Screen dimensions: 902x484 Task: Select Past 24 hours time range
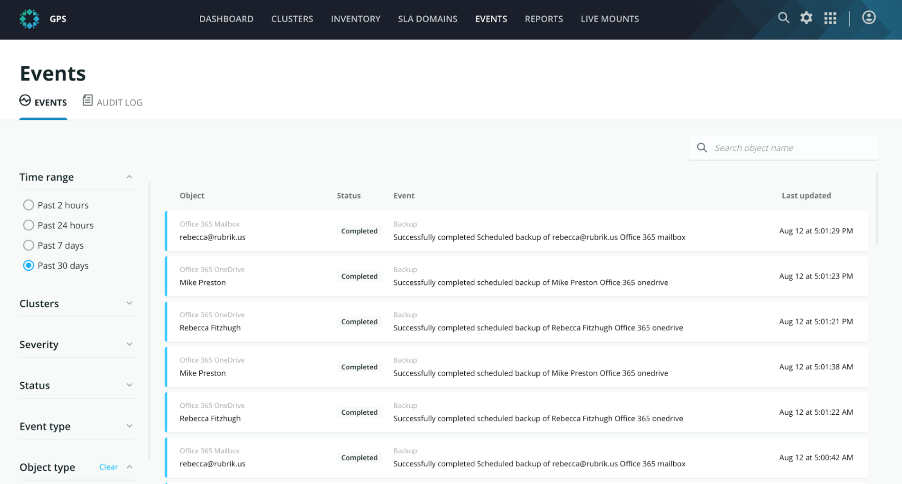(28, 225)
